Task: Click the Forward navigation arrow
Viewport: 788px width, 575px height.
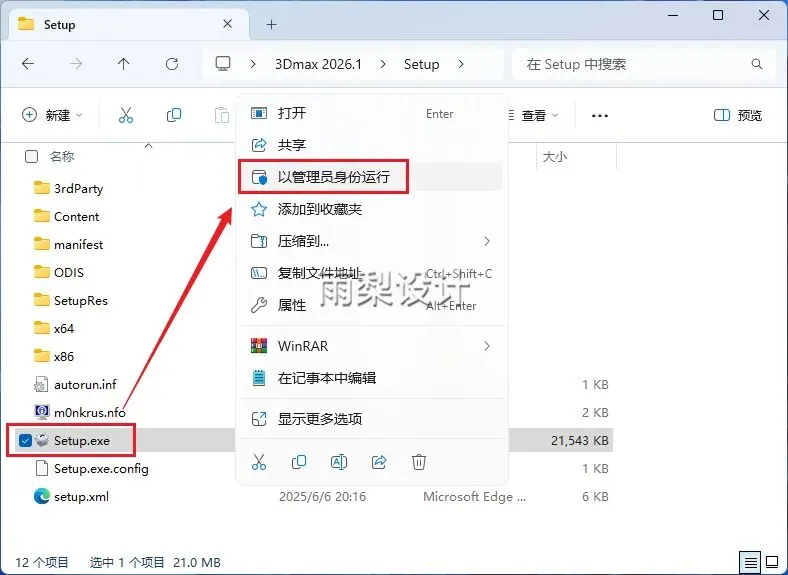Action: point(76,64)
